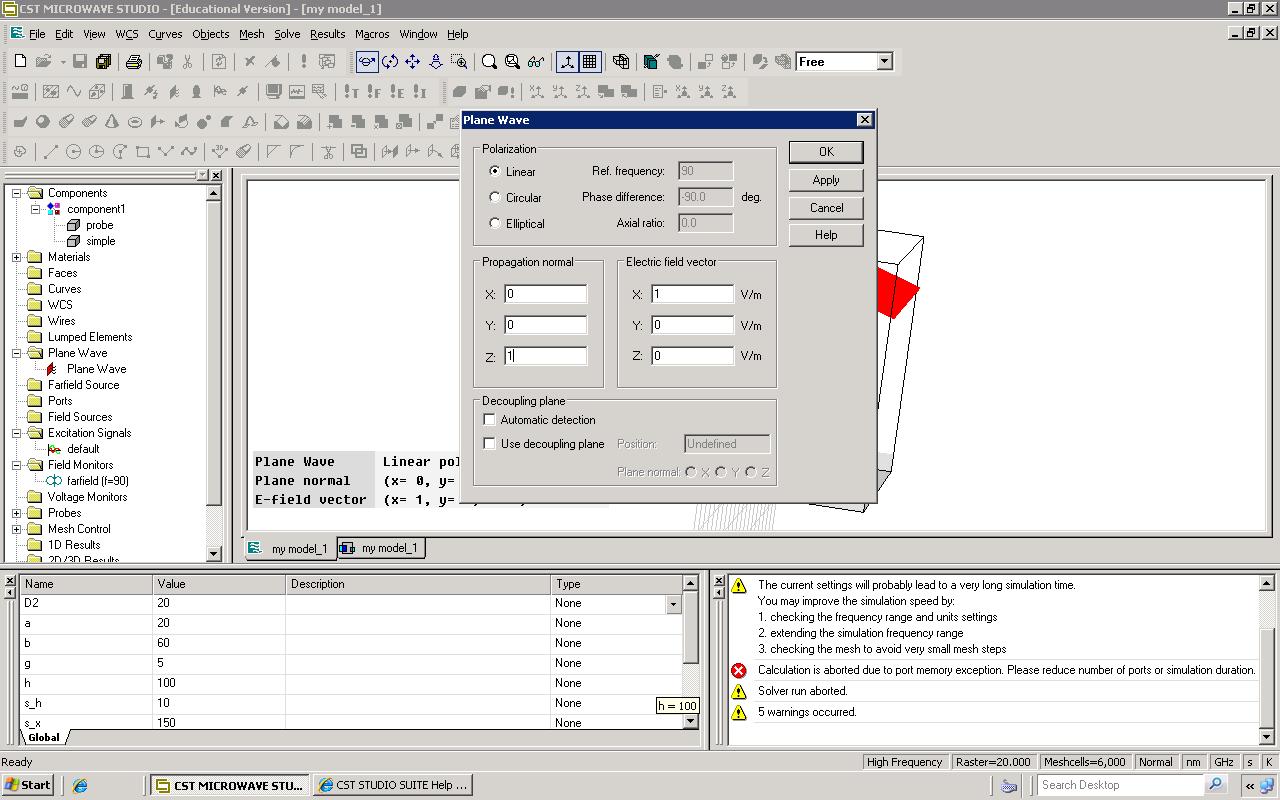The width and height of the screenshot is (1280, 800).
Task: Click the boolean add shapes icon
Action: pyautogui.click(x=334, y=122)
